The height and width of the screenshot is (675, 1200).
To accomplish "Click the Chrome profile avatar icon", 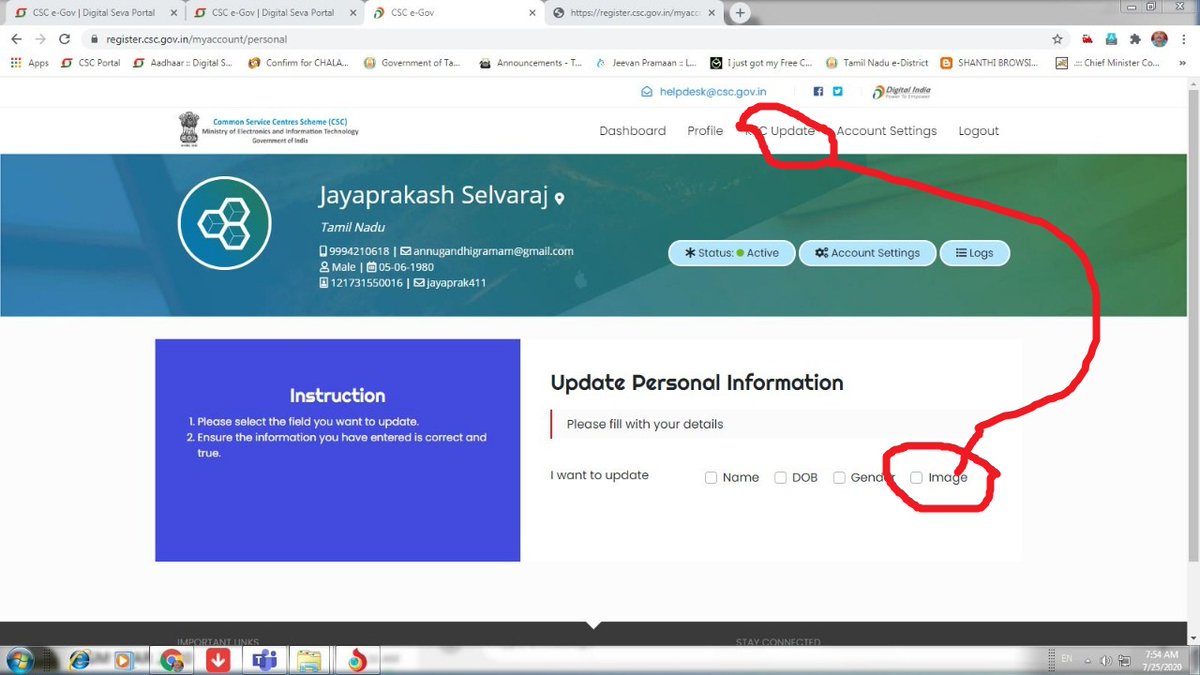I will pyautogui.click(x=1159, y=39).
